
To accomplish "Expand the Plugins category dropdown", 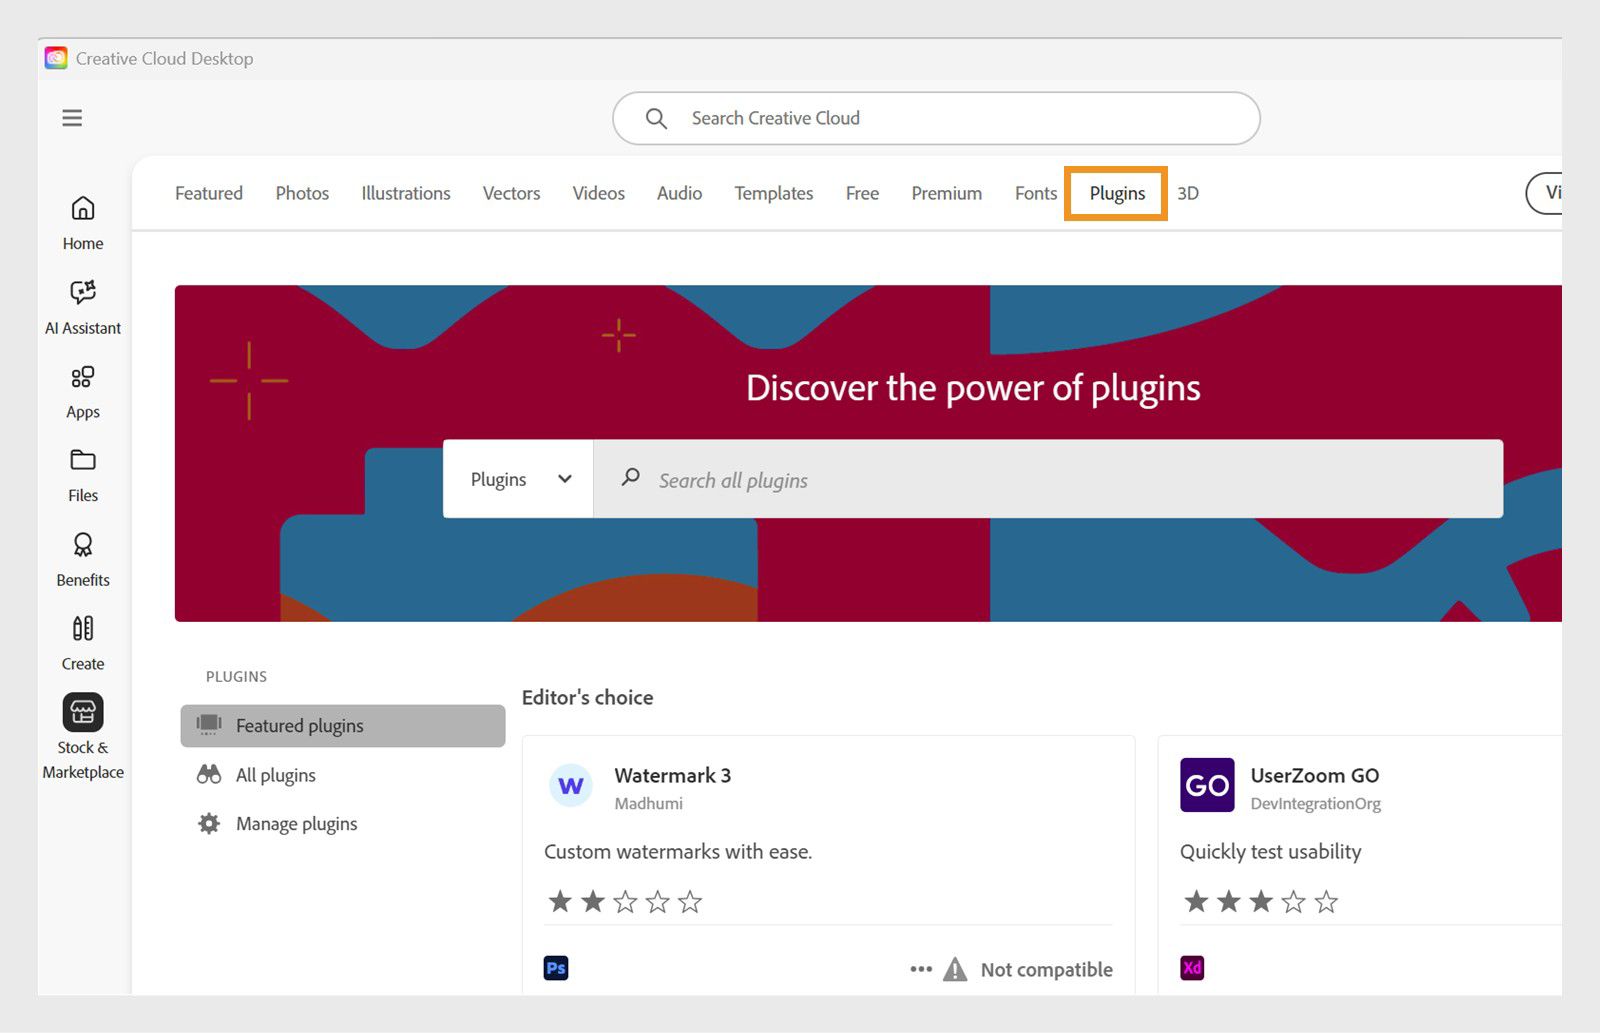I will tap(518, 479).
